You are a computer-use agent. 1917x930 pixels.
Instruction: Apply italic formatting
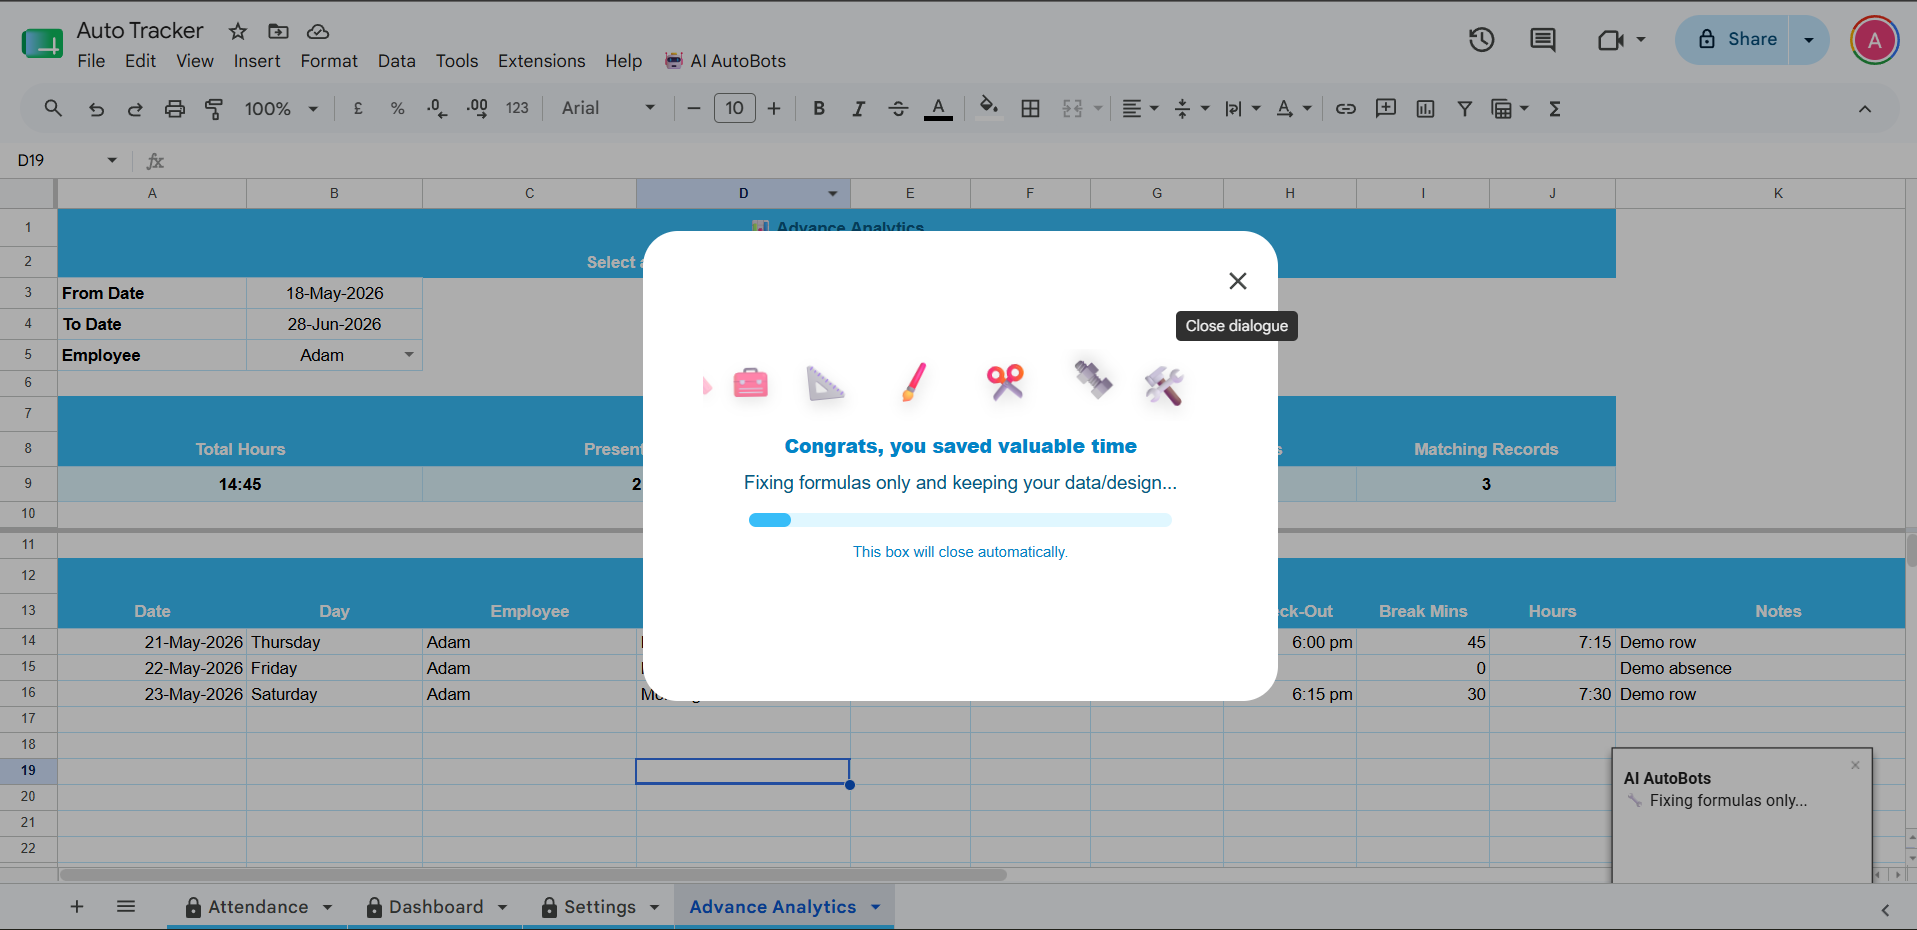pos(858,108)
